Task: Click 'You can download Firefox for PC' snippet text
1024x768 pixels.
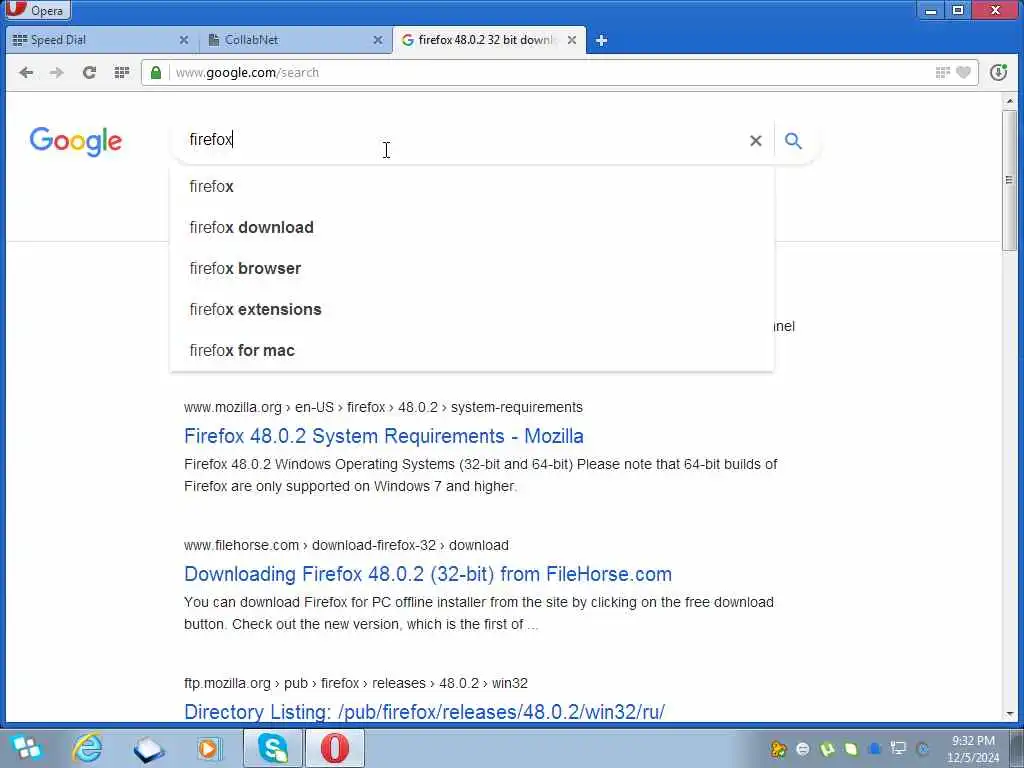Action: pyautogui.click(x=479, y=613)
